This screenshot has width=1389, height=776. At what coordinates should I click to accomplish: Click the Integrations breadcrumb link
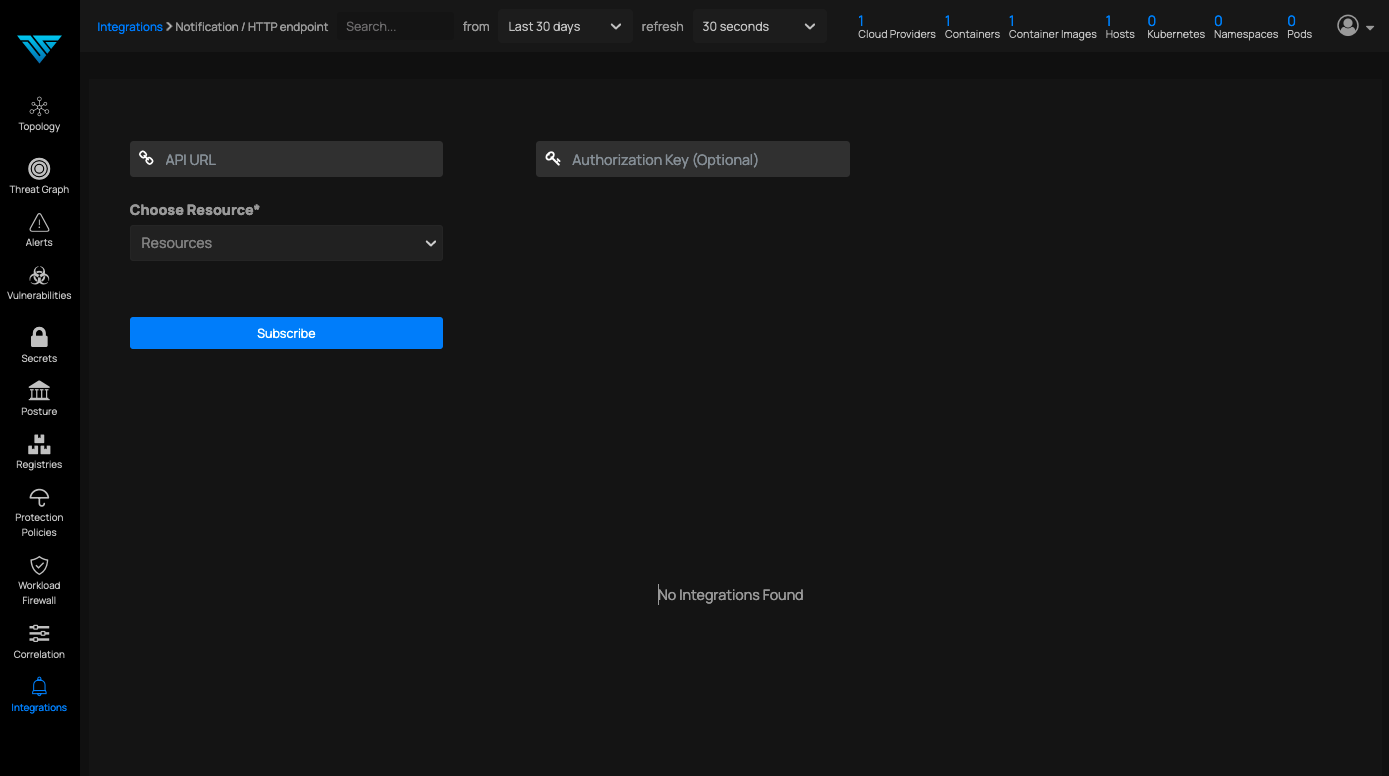pos(129,27)
